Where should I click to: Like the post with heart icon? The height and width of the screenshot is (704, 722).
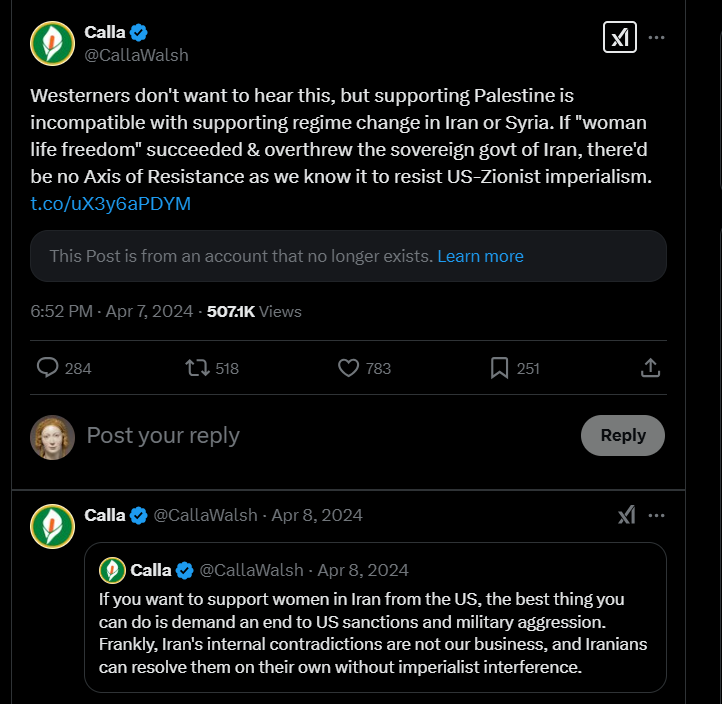pyautogui.click(x=349, y=368)
